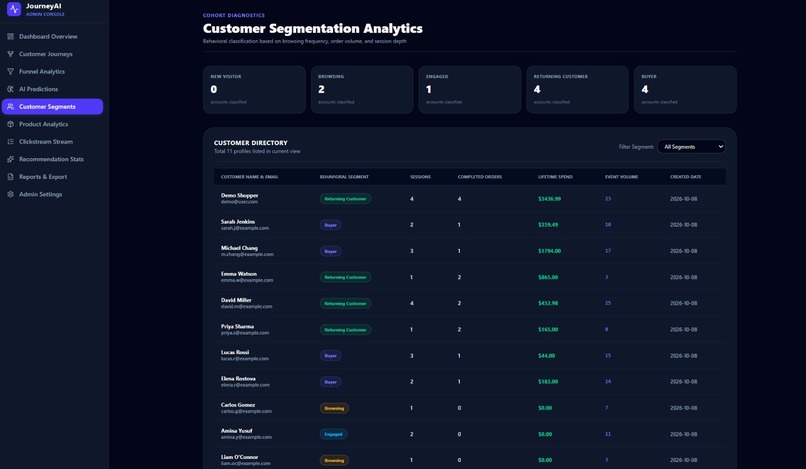Image resolution: width=806 pixels, height=469 pixels.
Task: Click the Funnel Analytics funnel icon
Action: 10,71
